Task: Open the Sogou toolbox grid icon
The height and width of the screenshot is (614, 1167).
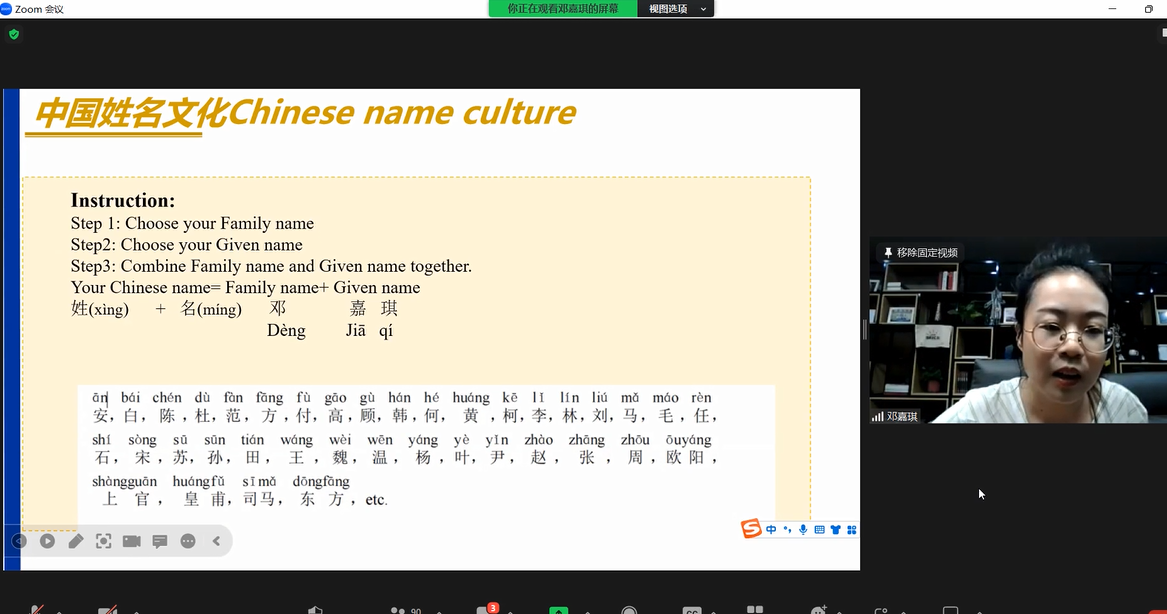Action: click(851, 530)
